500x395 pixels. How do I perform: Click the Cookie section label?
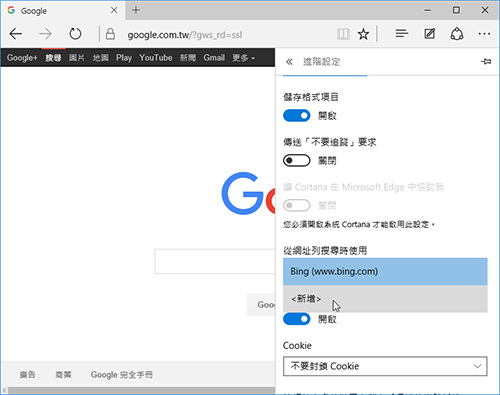point(297,346)
